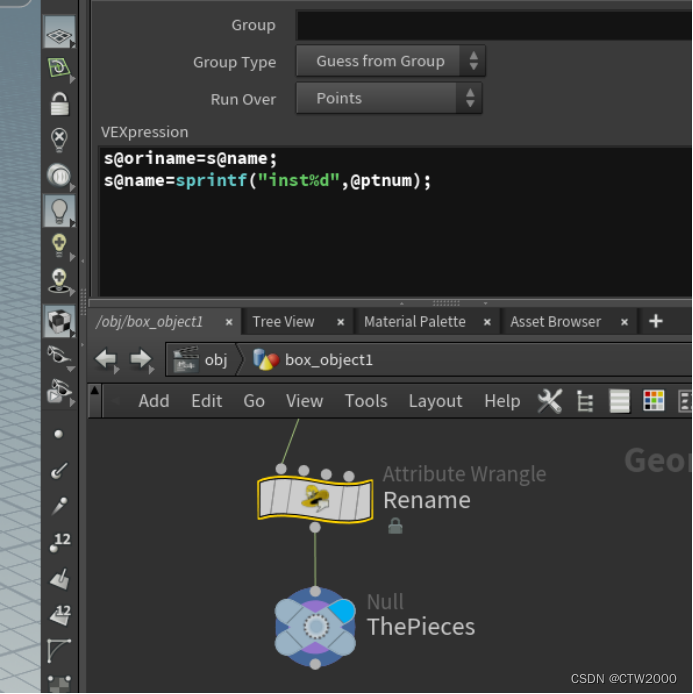Toggle the camera lock padlock icon

60,104
